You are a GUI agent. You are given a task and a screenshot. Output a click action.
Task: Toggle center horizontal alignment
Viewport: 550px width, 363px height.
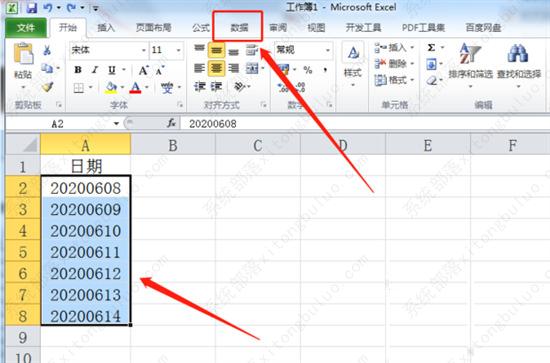point(216,68)
